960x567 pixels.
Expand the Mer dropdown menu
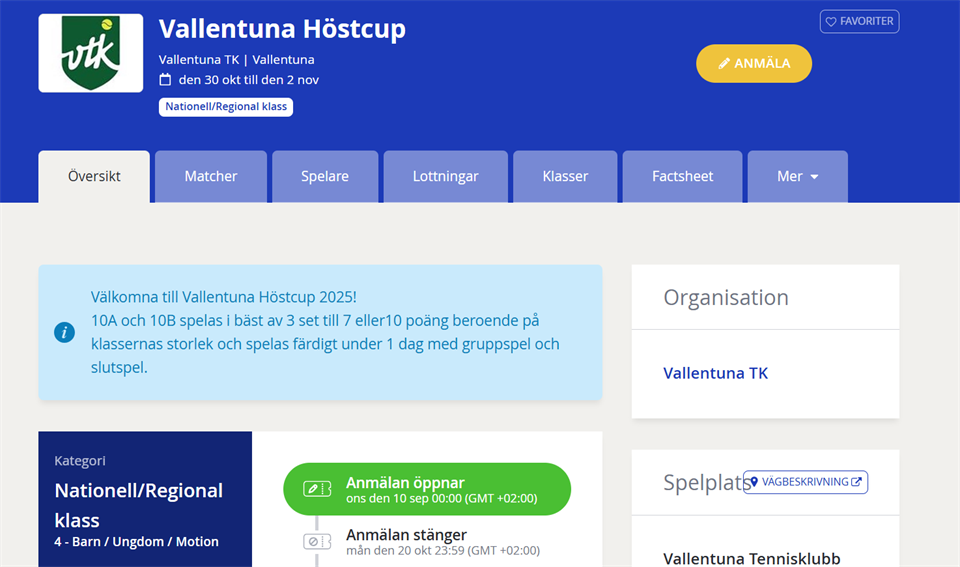(x=797, y=176)
